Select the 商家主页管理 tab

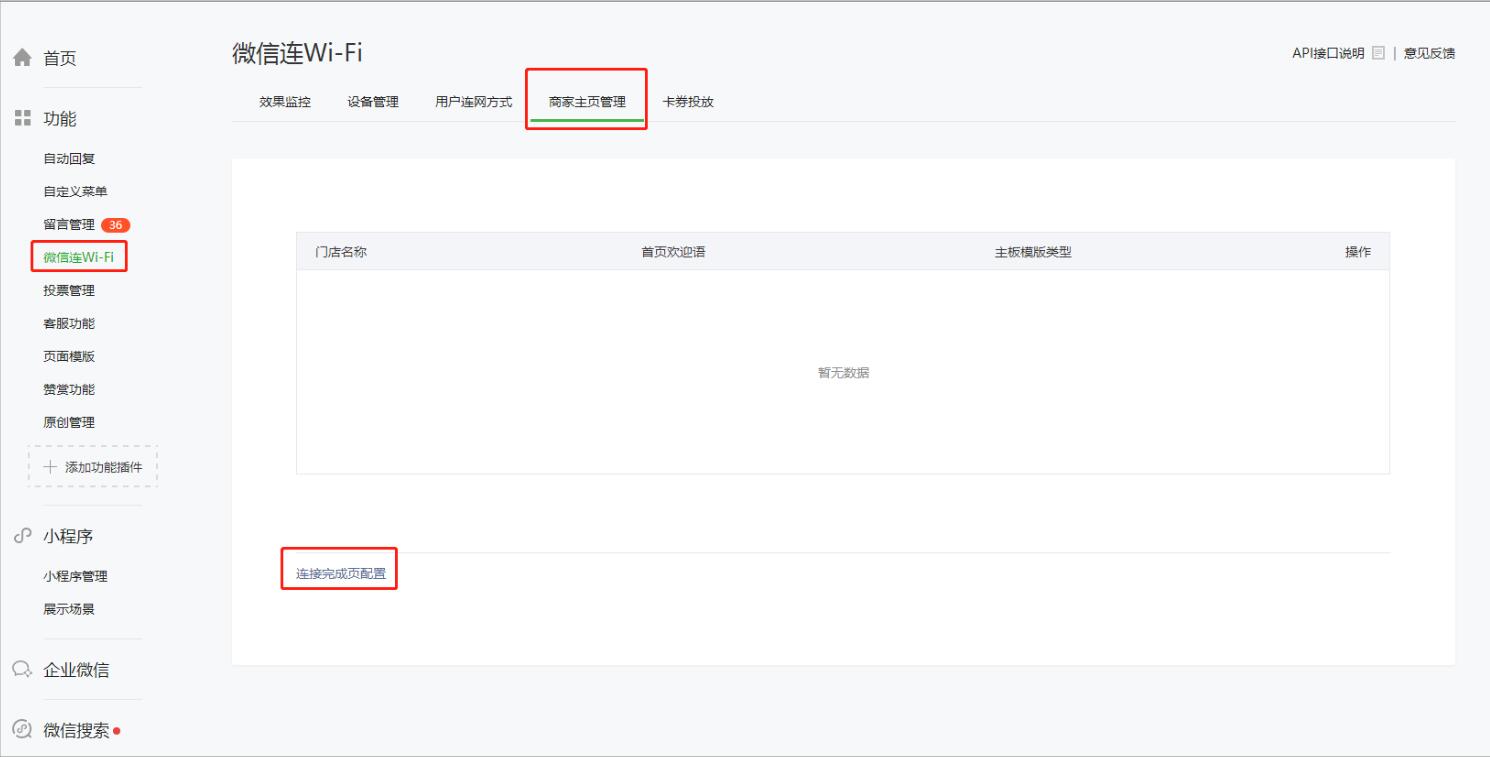[587, 102]
